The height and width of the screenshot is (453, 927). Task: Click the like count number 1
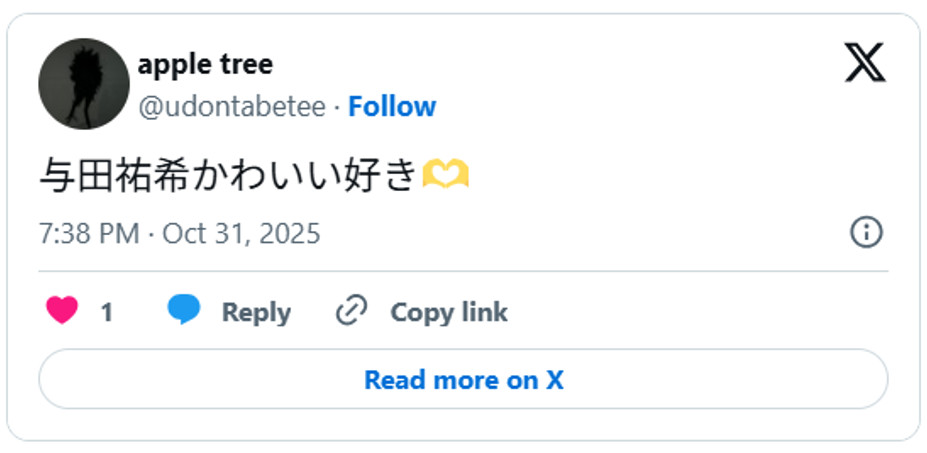coord(106,313)
